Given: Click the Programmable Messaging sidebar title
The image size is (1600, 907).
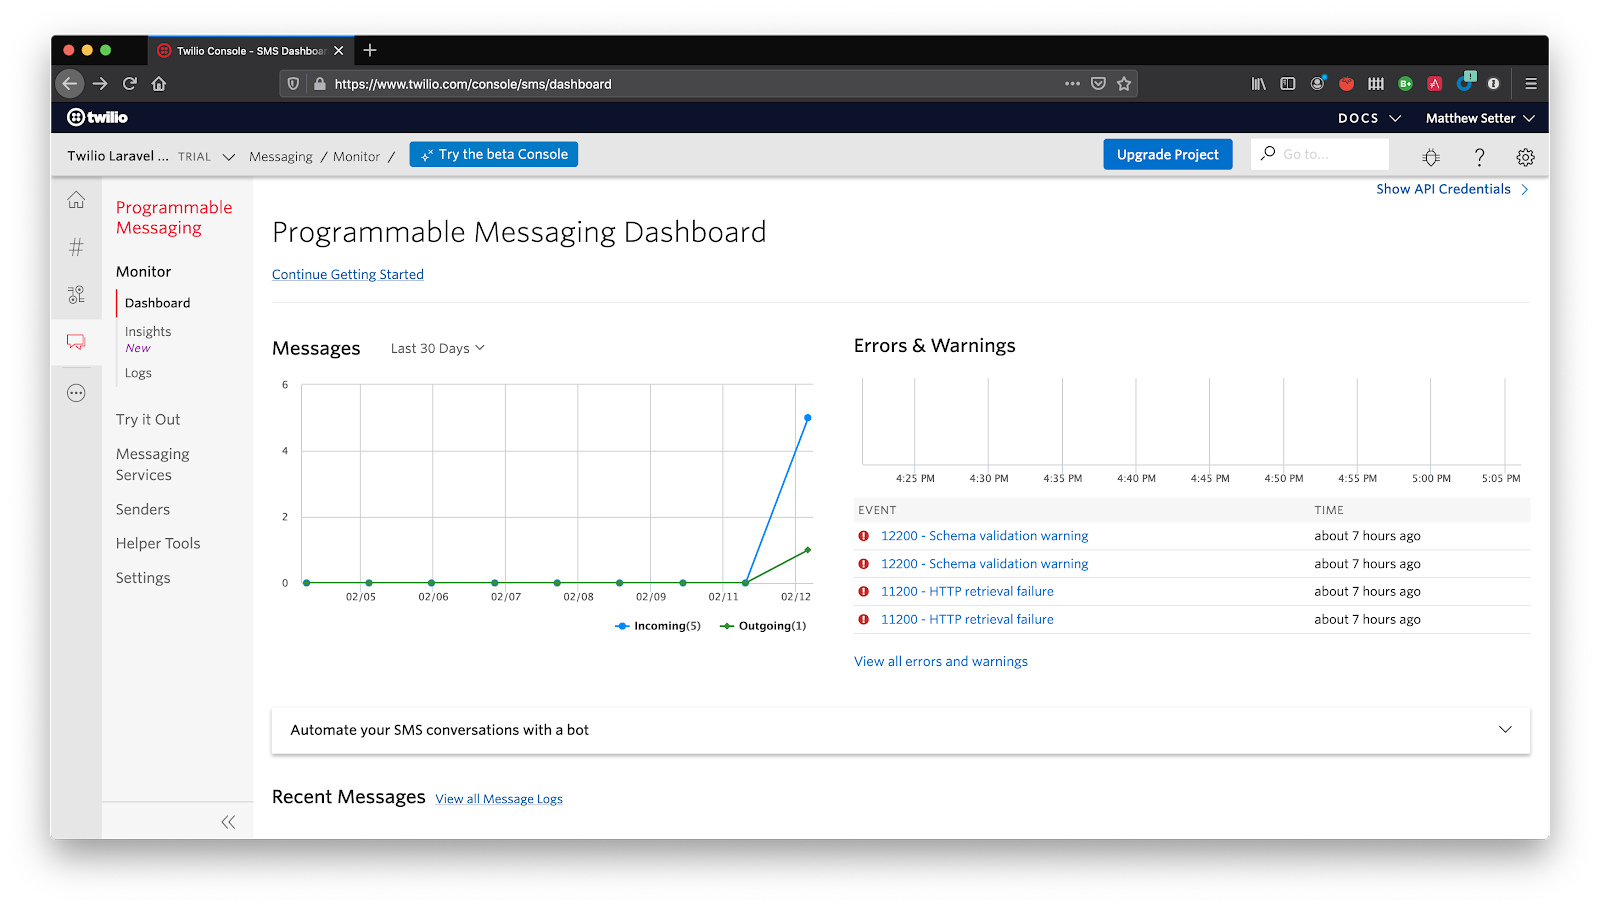Looking at the screenshot, I should pos(174,218).
